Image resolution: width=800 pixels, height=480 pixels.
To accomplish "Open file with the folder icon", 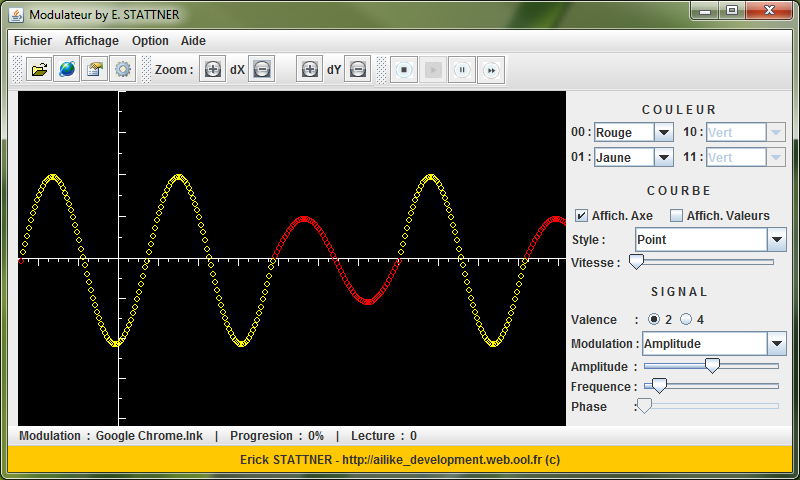I will pyautogui.click(x=39, y=69).
